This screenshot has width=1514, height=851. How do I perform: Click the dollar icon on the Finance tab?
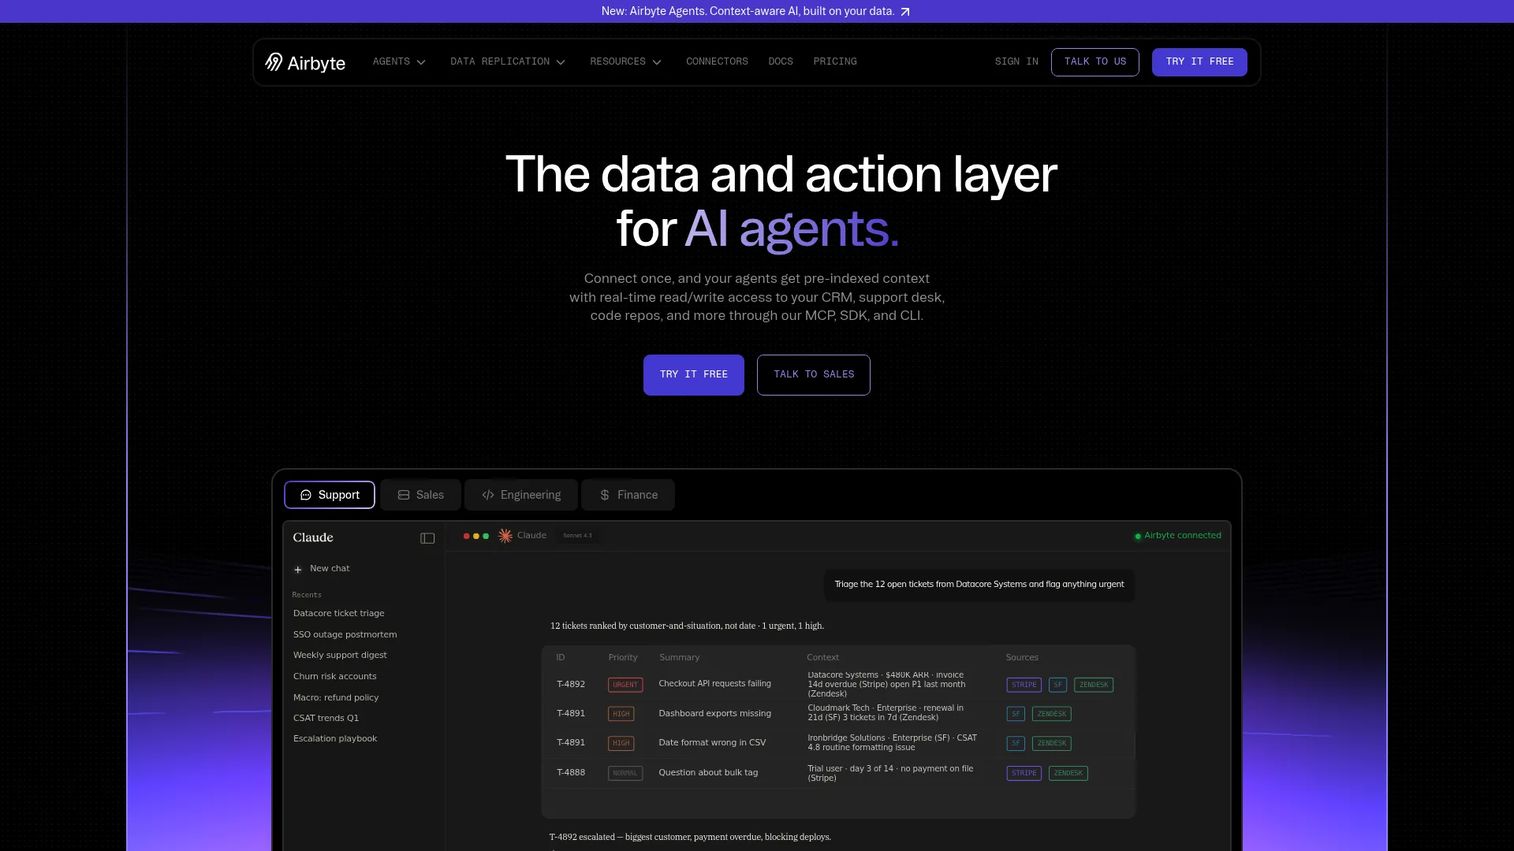pos(605,495)
